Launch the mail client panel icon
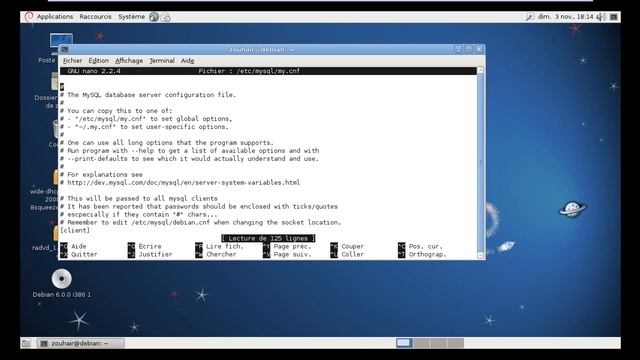This screenshot has height=360, width=640. [x=166, y=17]
